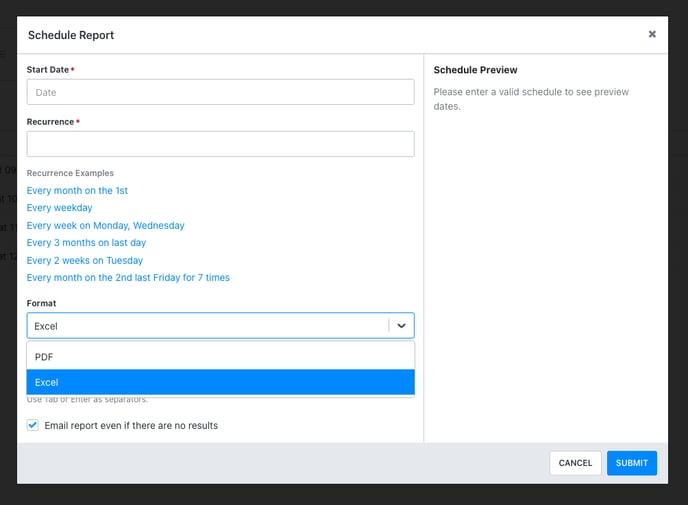
Task: Toggle the email report checkbox
Action: 33,425
